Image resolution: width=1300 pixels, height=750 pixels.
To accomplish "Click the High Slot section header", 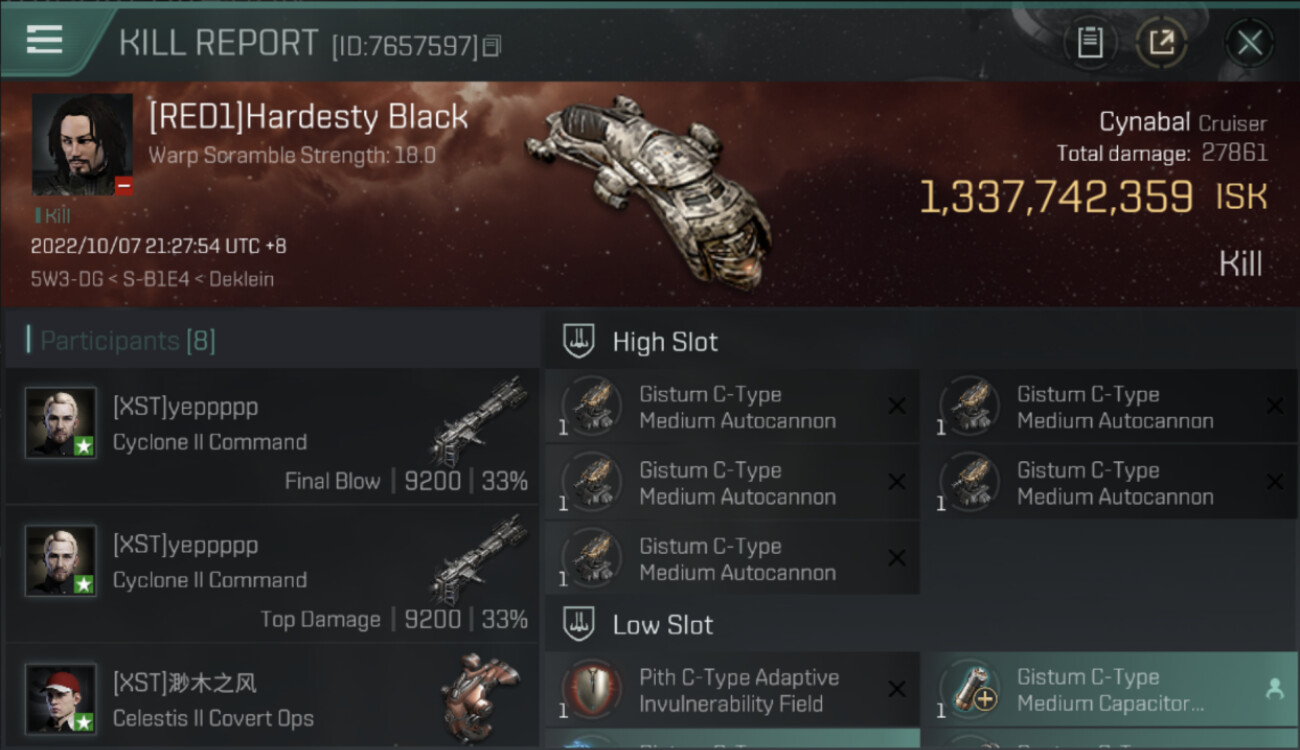I will (665, 342).
